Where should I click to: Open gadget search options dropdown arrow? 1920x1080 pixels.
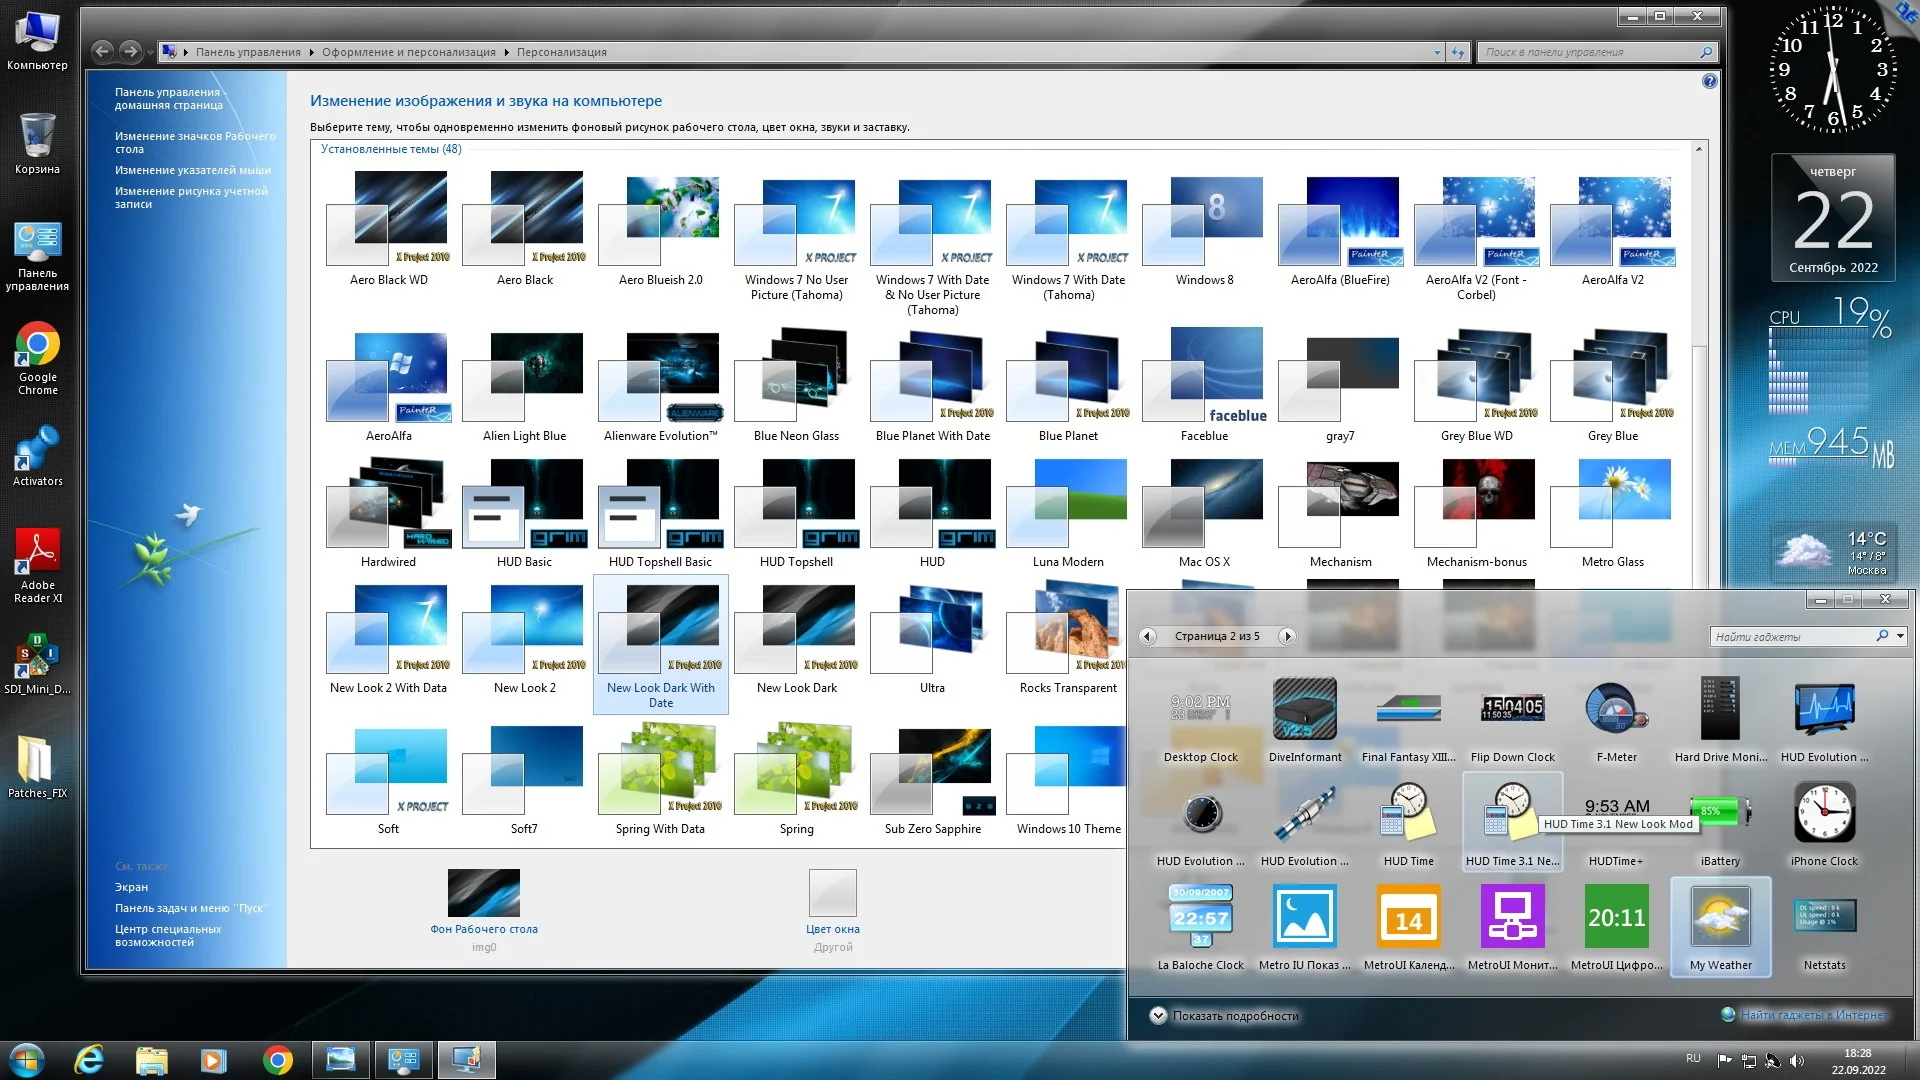coord(1900,636)
